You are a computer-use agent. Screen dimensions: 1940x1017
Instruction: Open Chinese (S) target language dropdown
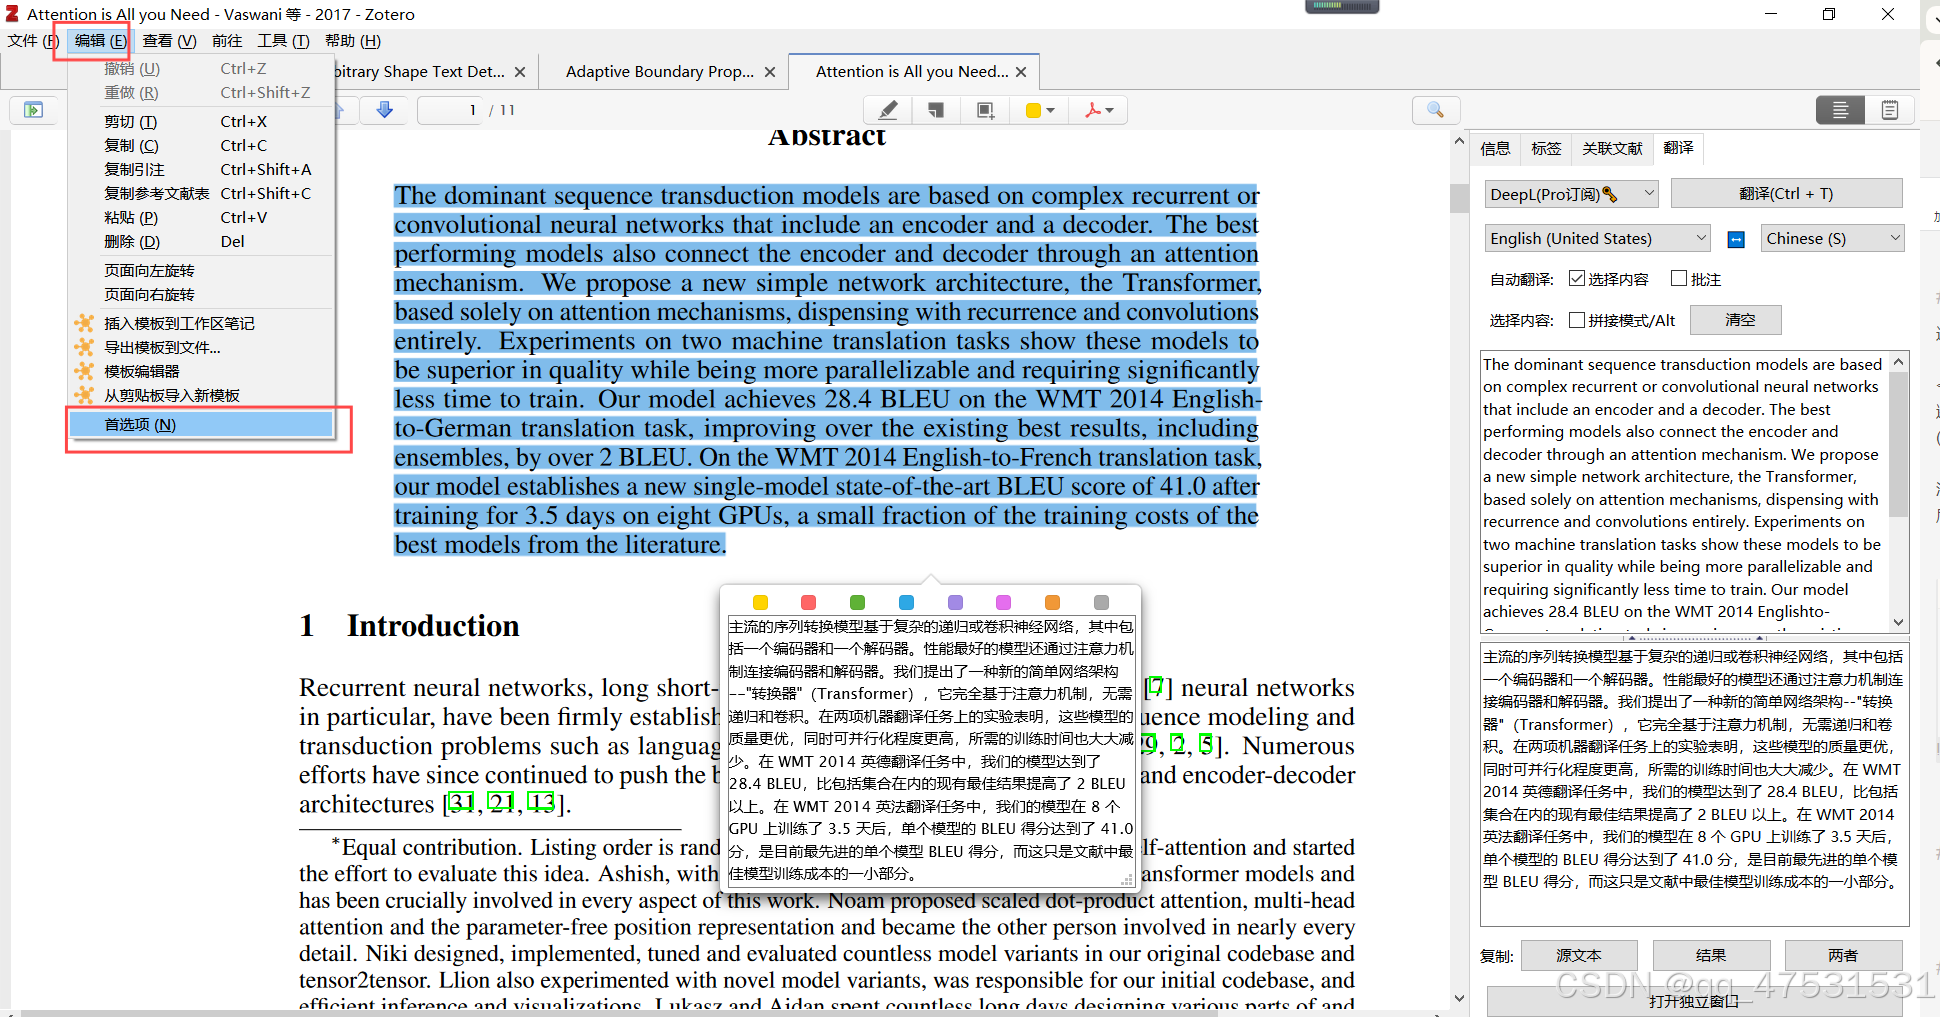coord(1832,238)
